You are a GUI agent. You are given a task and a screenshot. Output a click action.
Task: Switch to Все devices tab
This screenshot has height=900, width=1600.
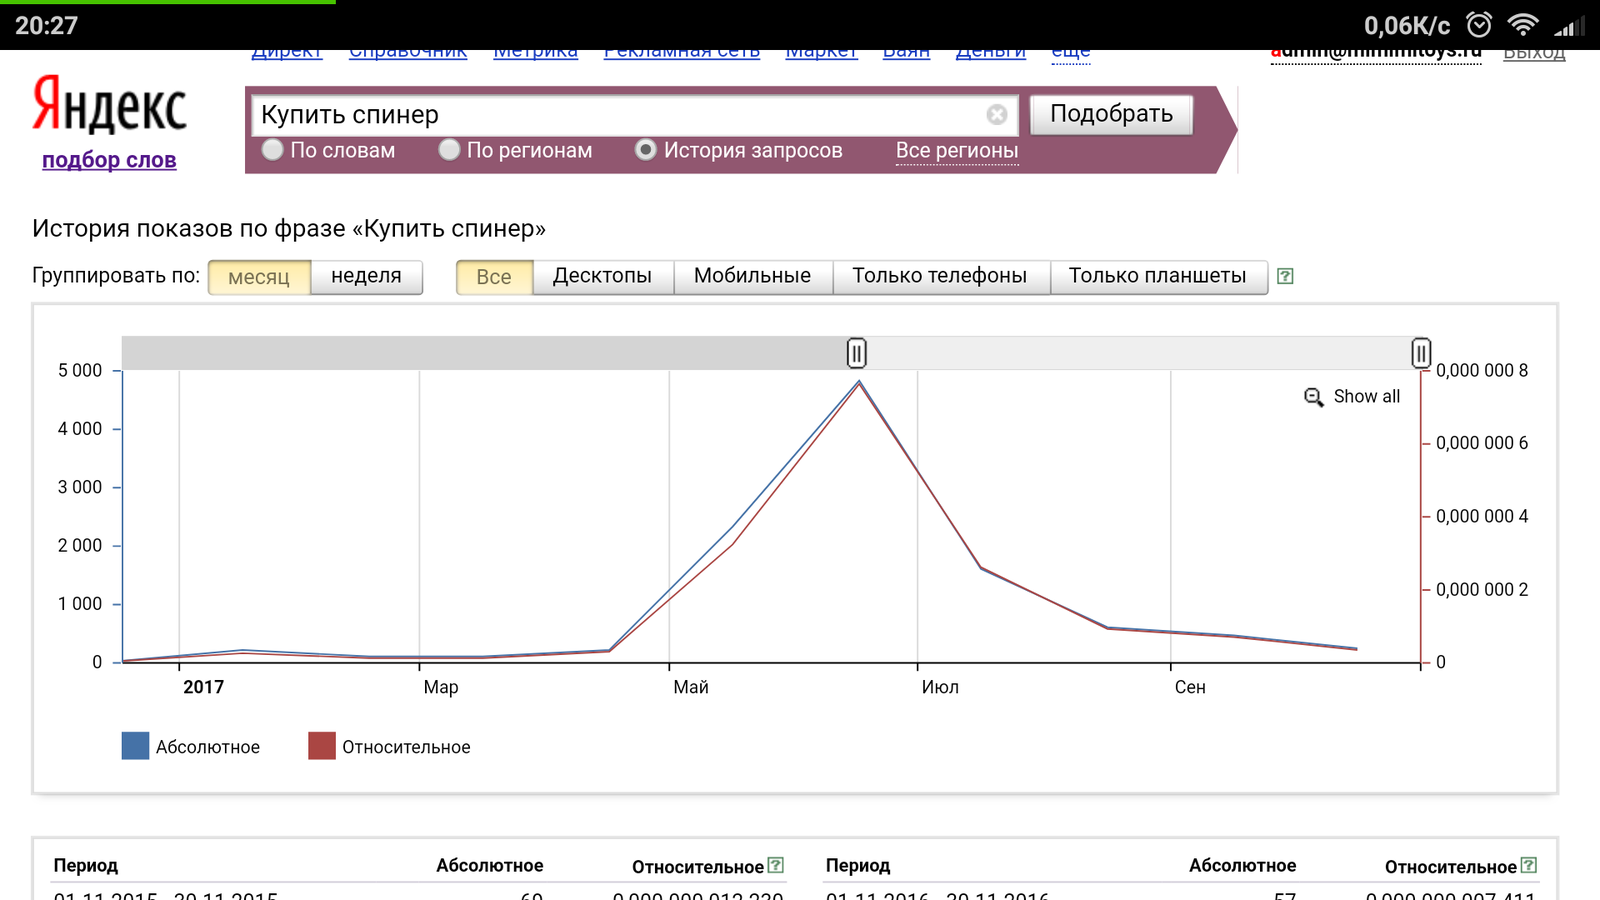(x=494, y=277)
